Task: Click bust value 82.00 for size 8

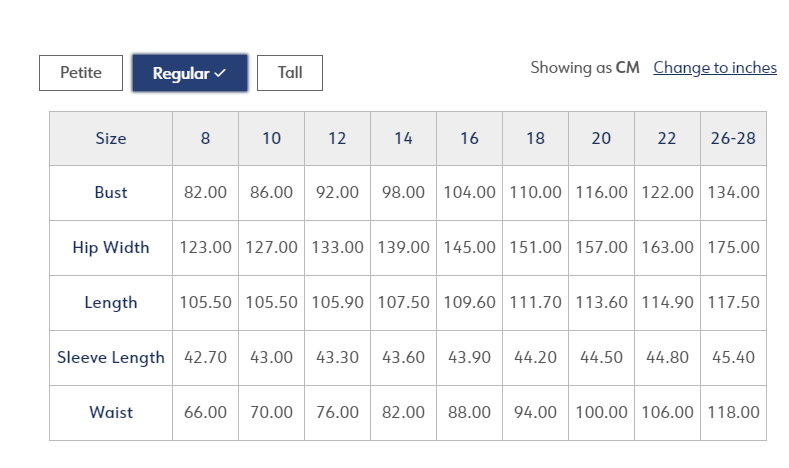Action: 205,192
